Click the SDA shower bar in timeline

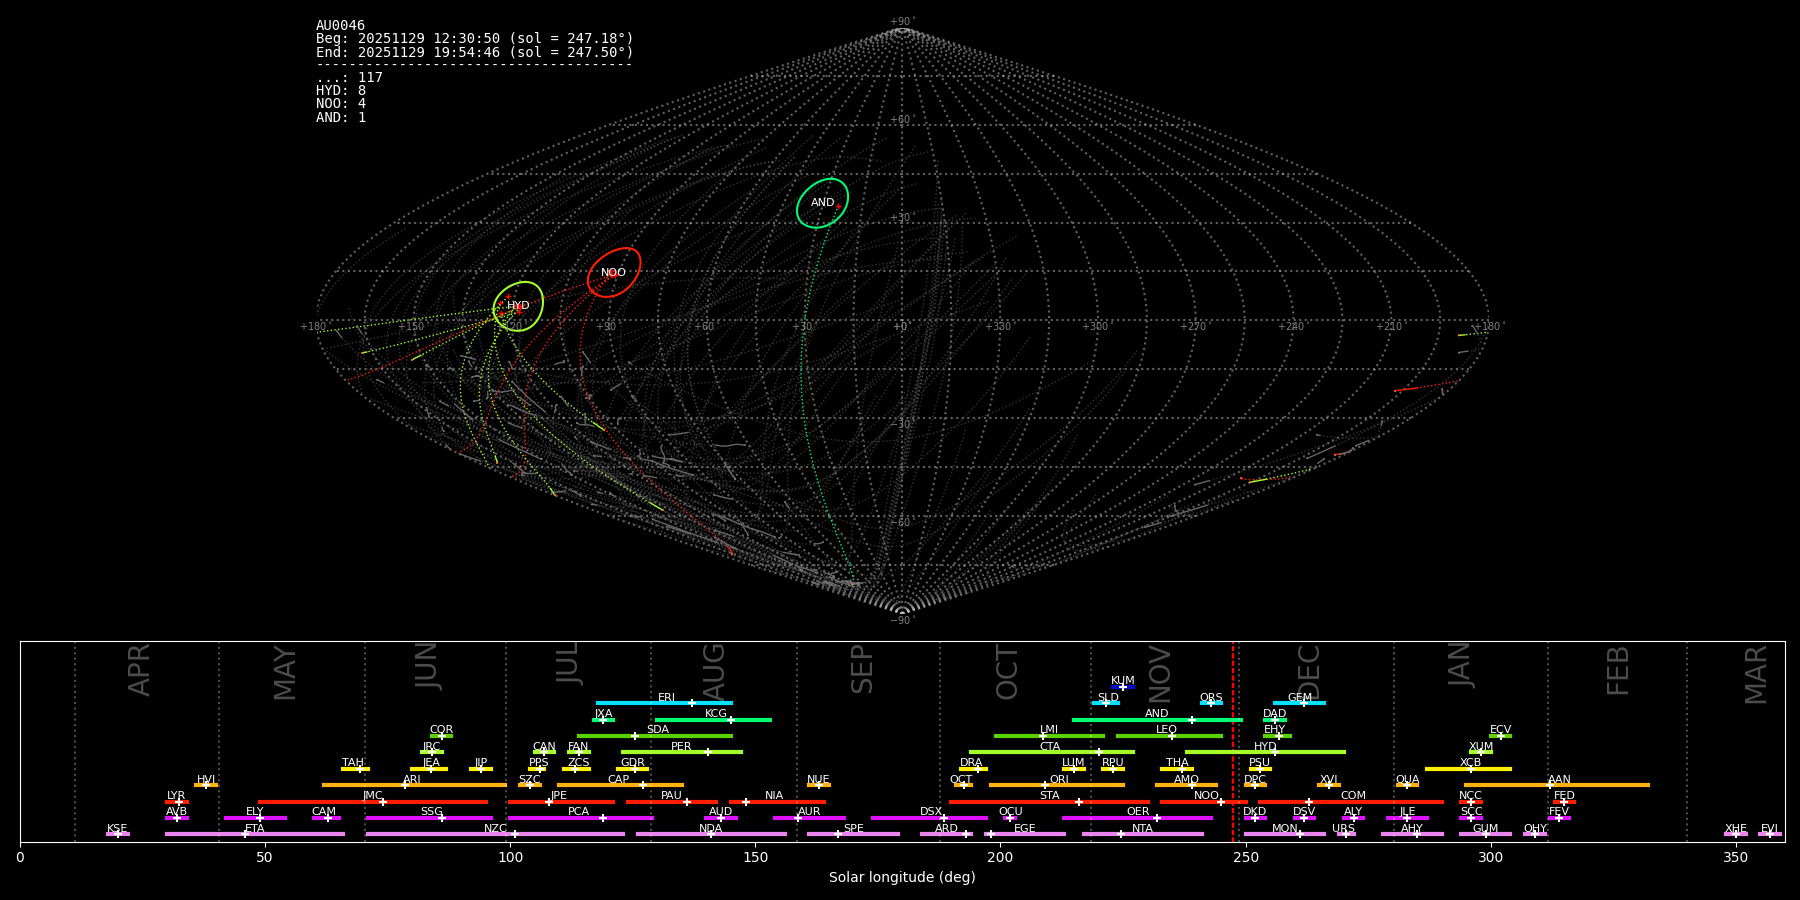click(655, 736)
